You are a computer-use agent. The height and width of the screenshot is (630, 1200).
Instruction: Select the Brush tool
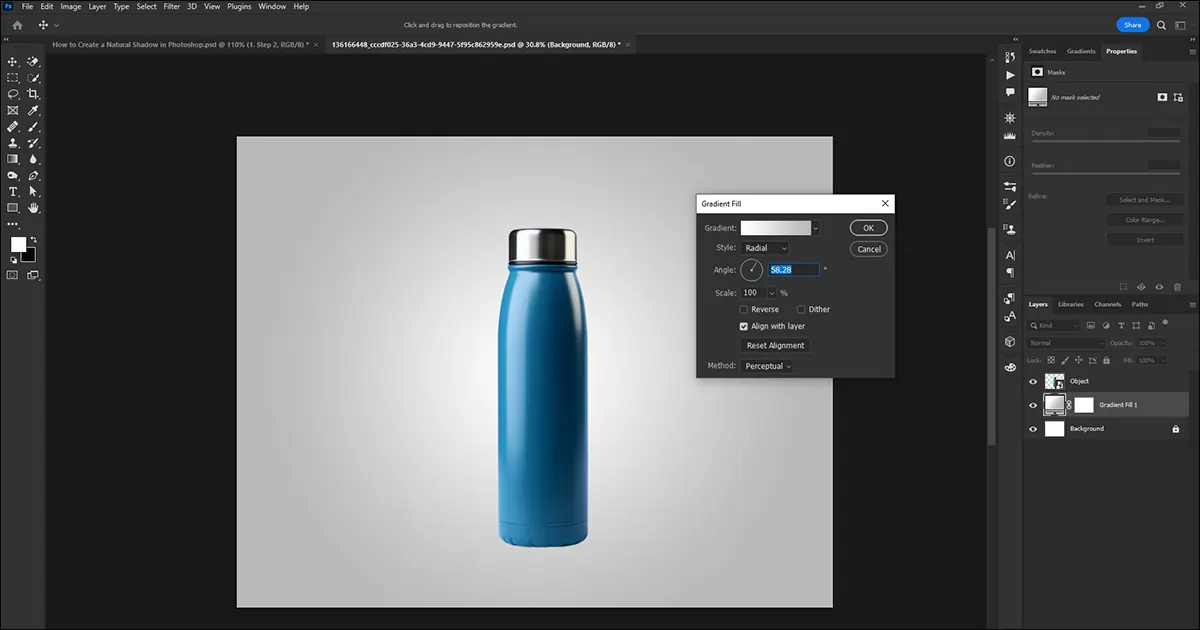(34, 126)
